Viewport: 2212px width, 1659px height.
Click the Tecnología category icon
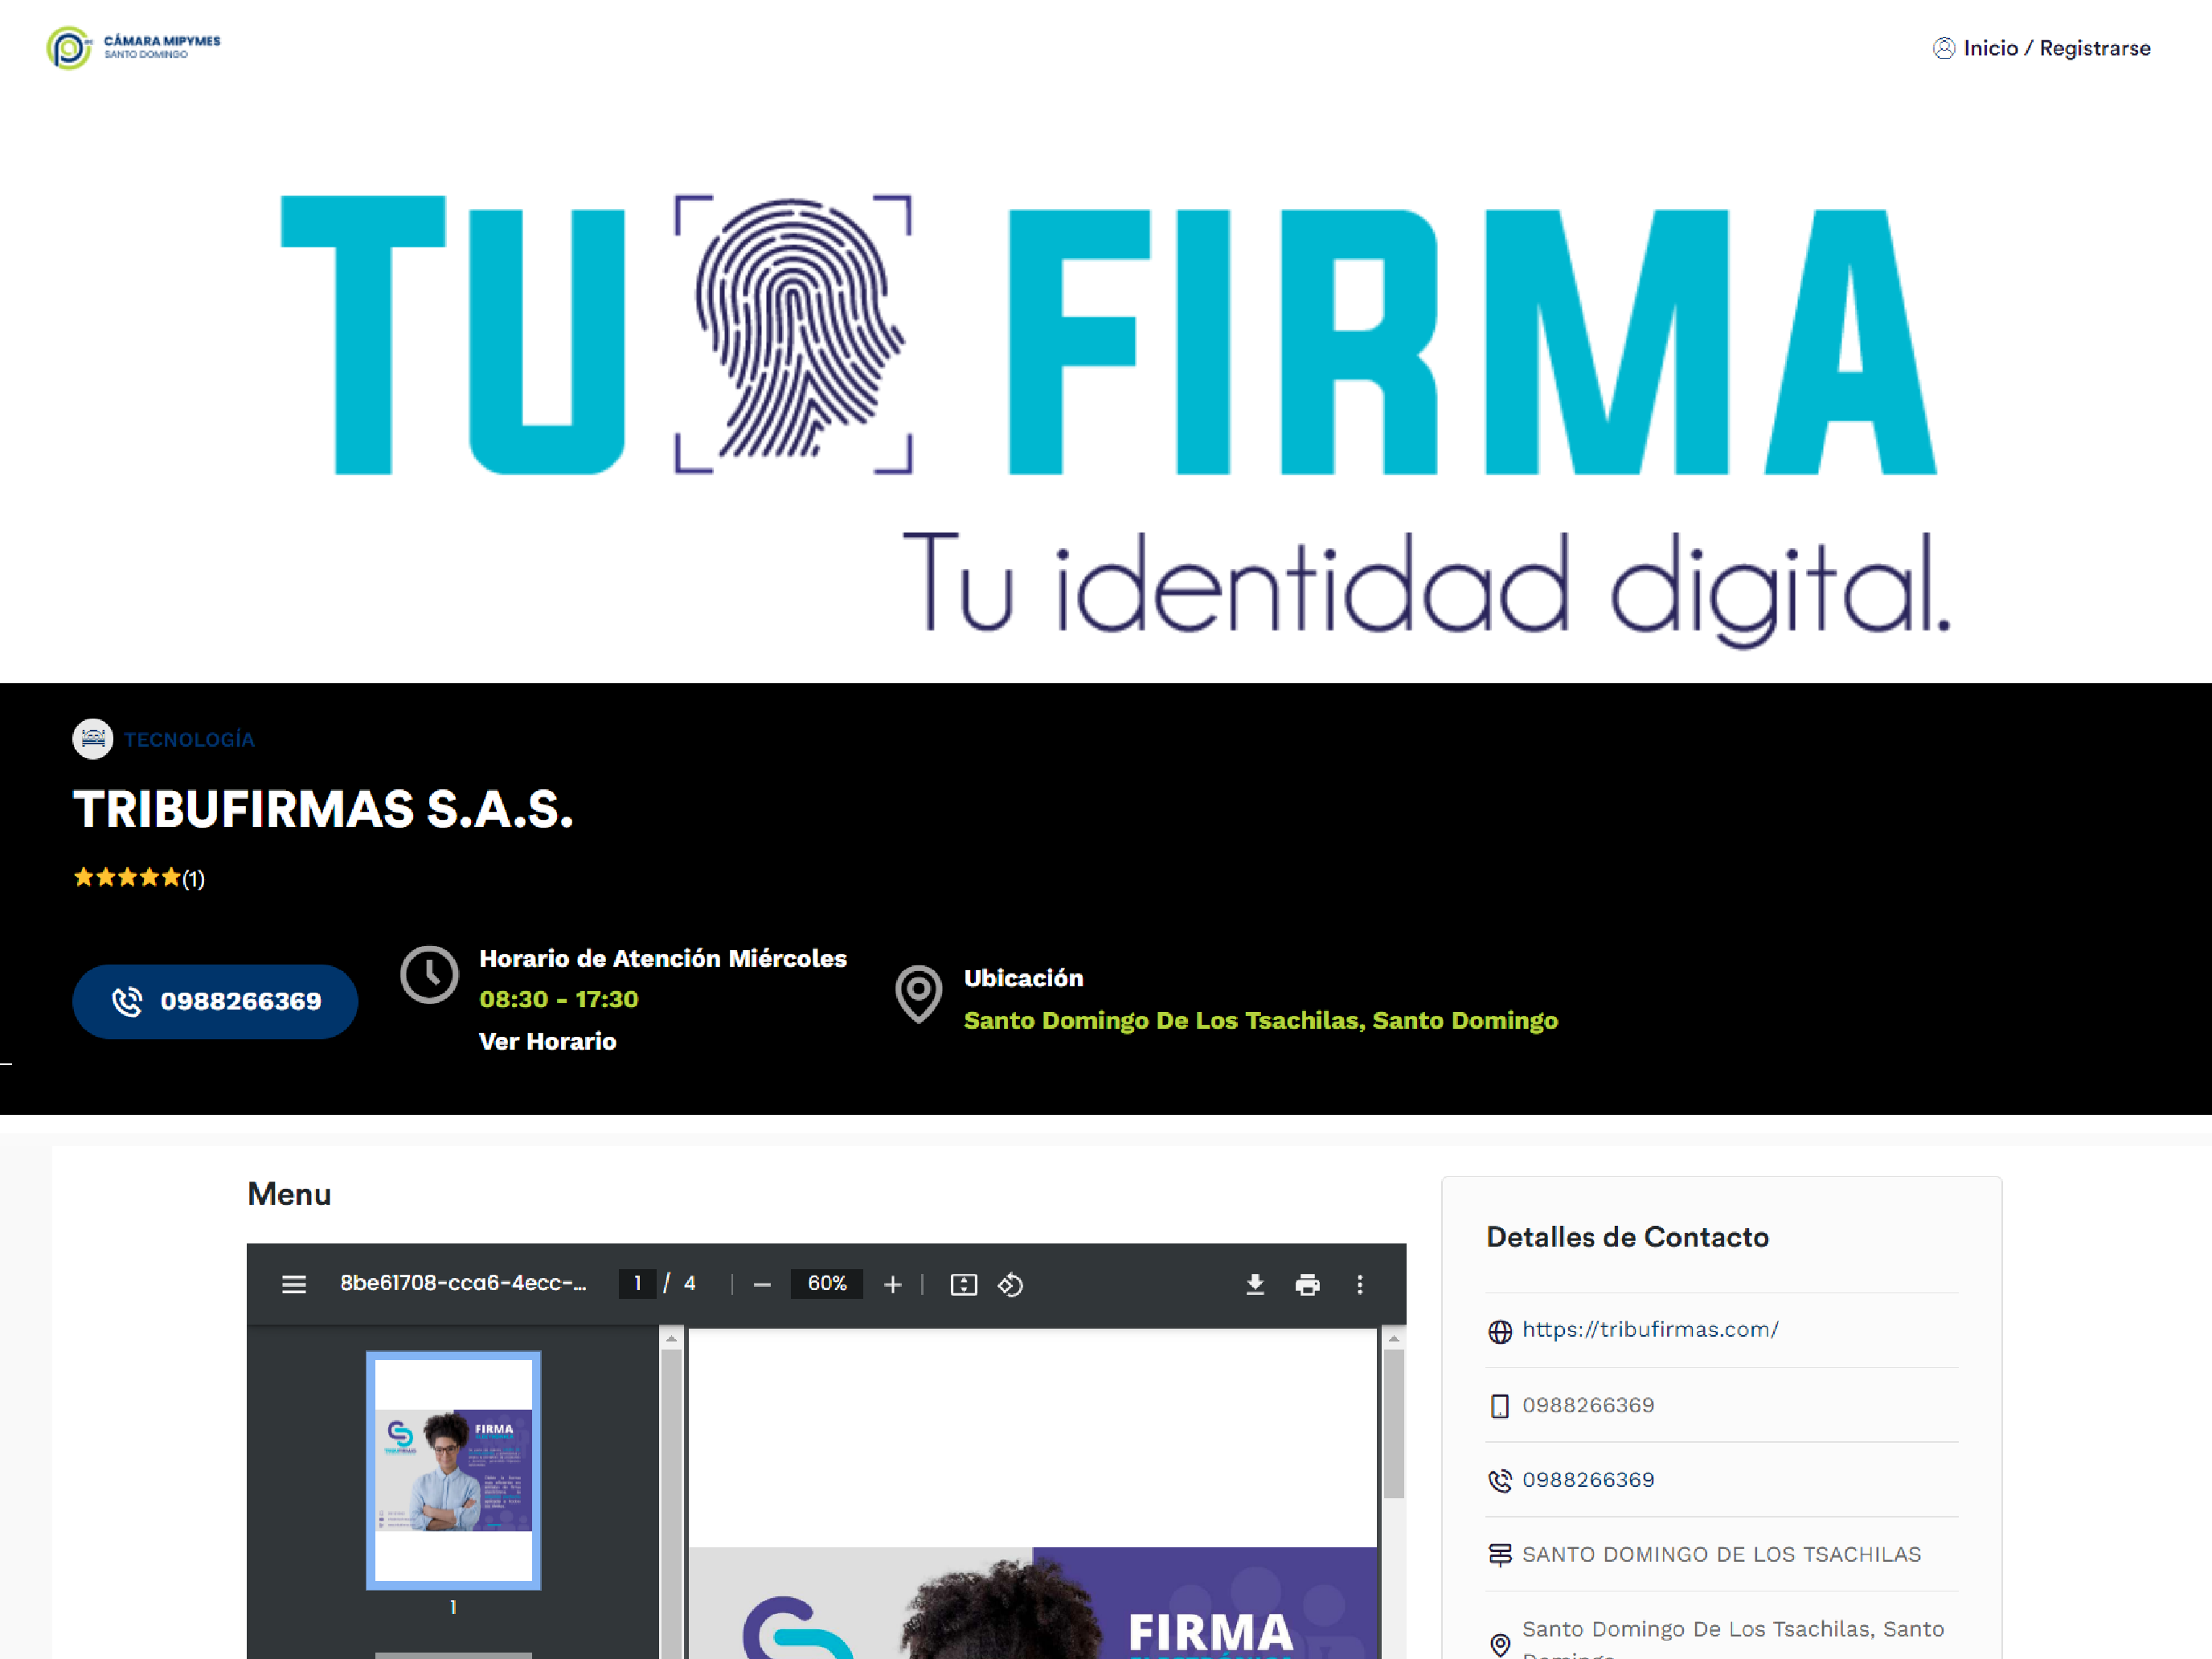pos(93,739)
